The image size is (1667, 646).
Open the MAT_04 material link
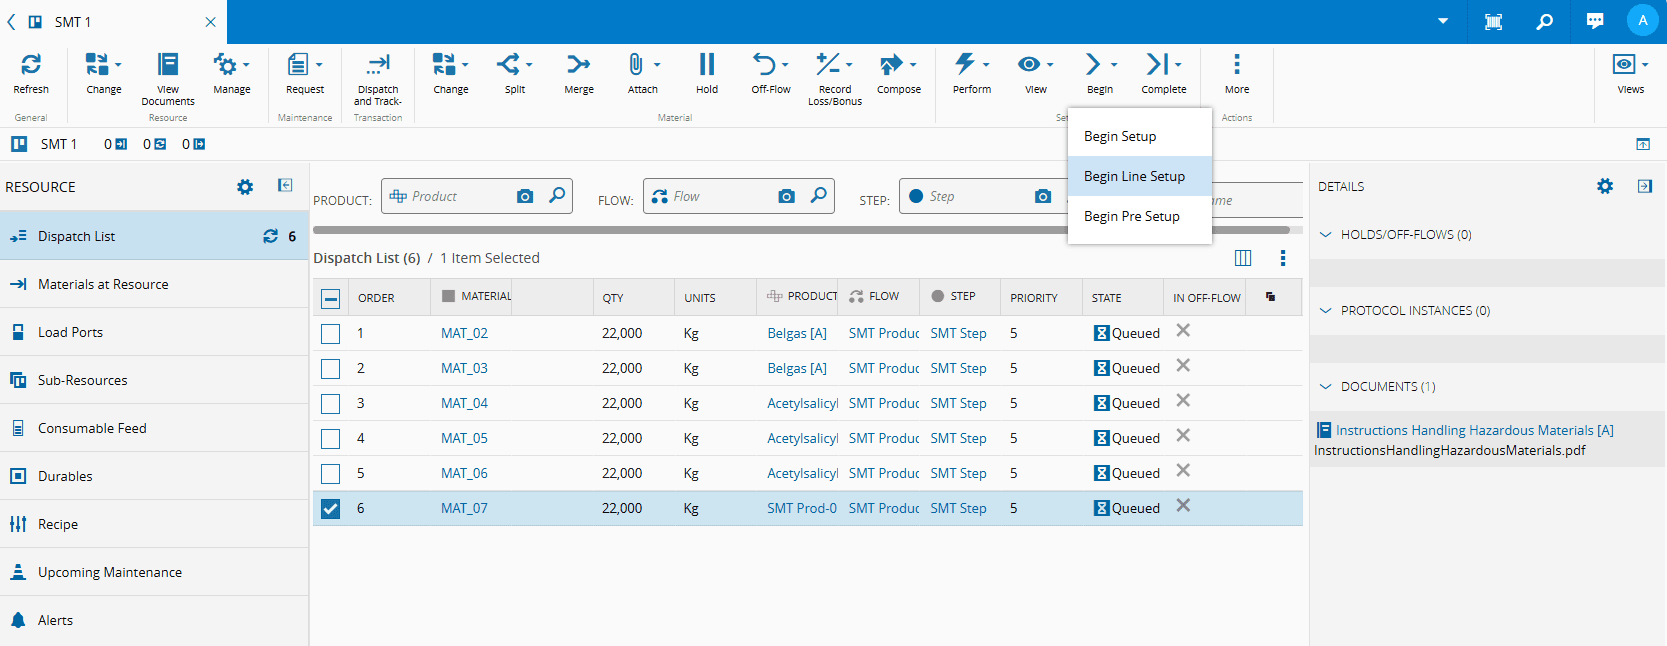(x=464, y=403)
